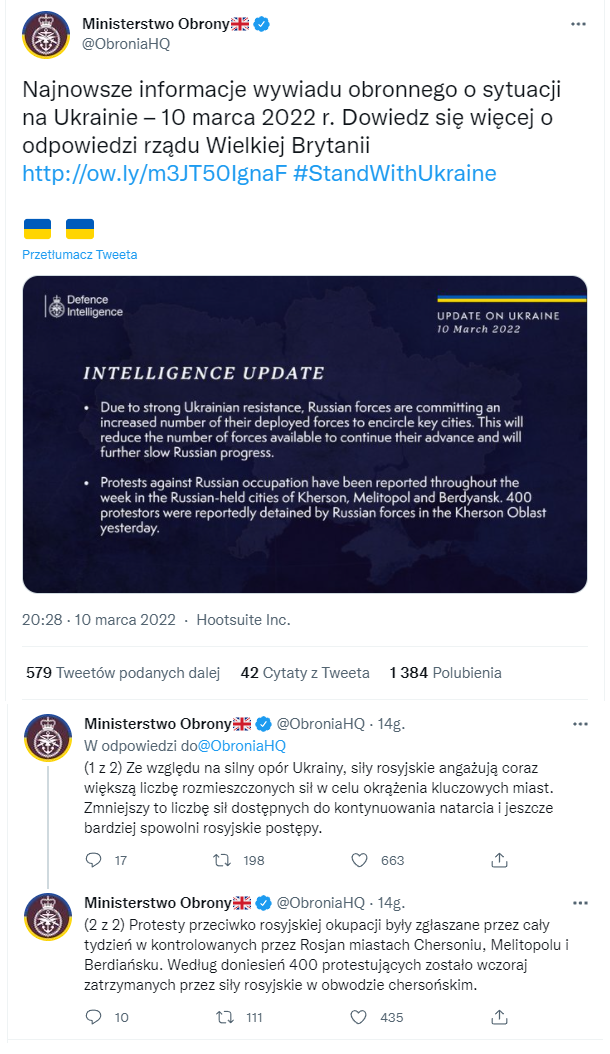Screen dimensions: 610x1054
Task: Click the @ObroniaHQ mention in W odpowiedzi do
Action: (x=242, y=745)
